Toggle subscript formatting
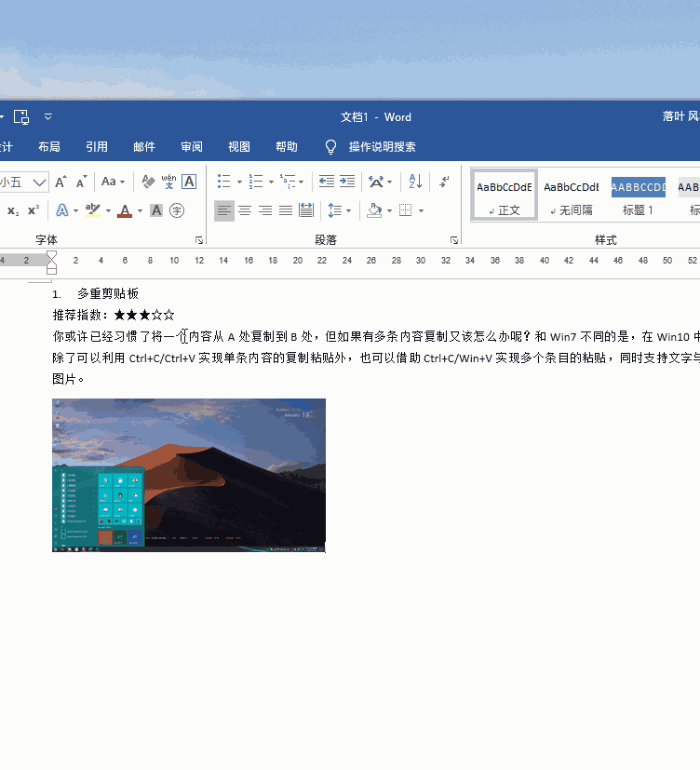 point(13,211)
